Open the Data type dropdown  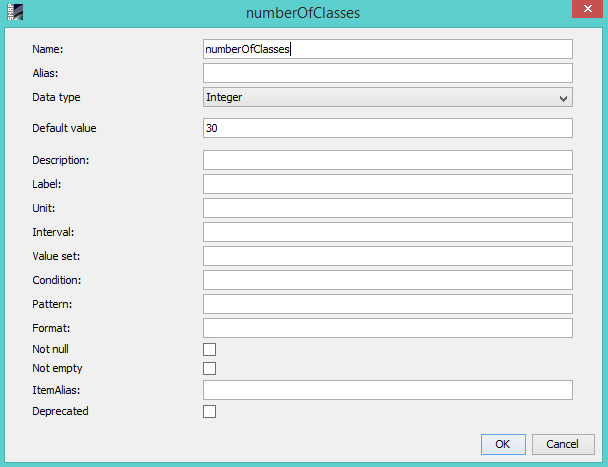(387, 97)
